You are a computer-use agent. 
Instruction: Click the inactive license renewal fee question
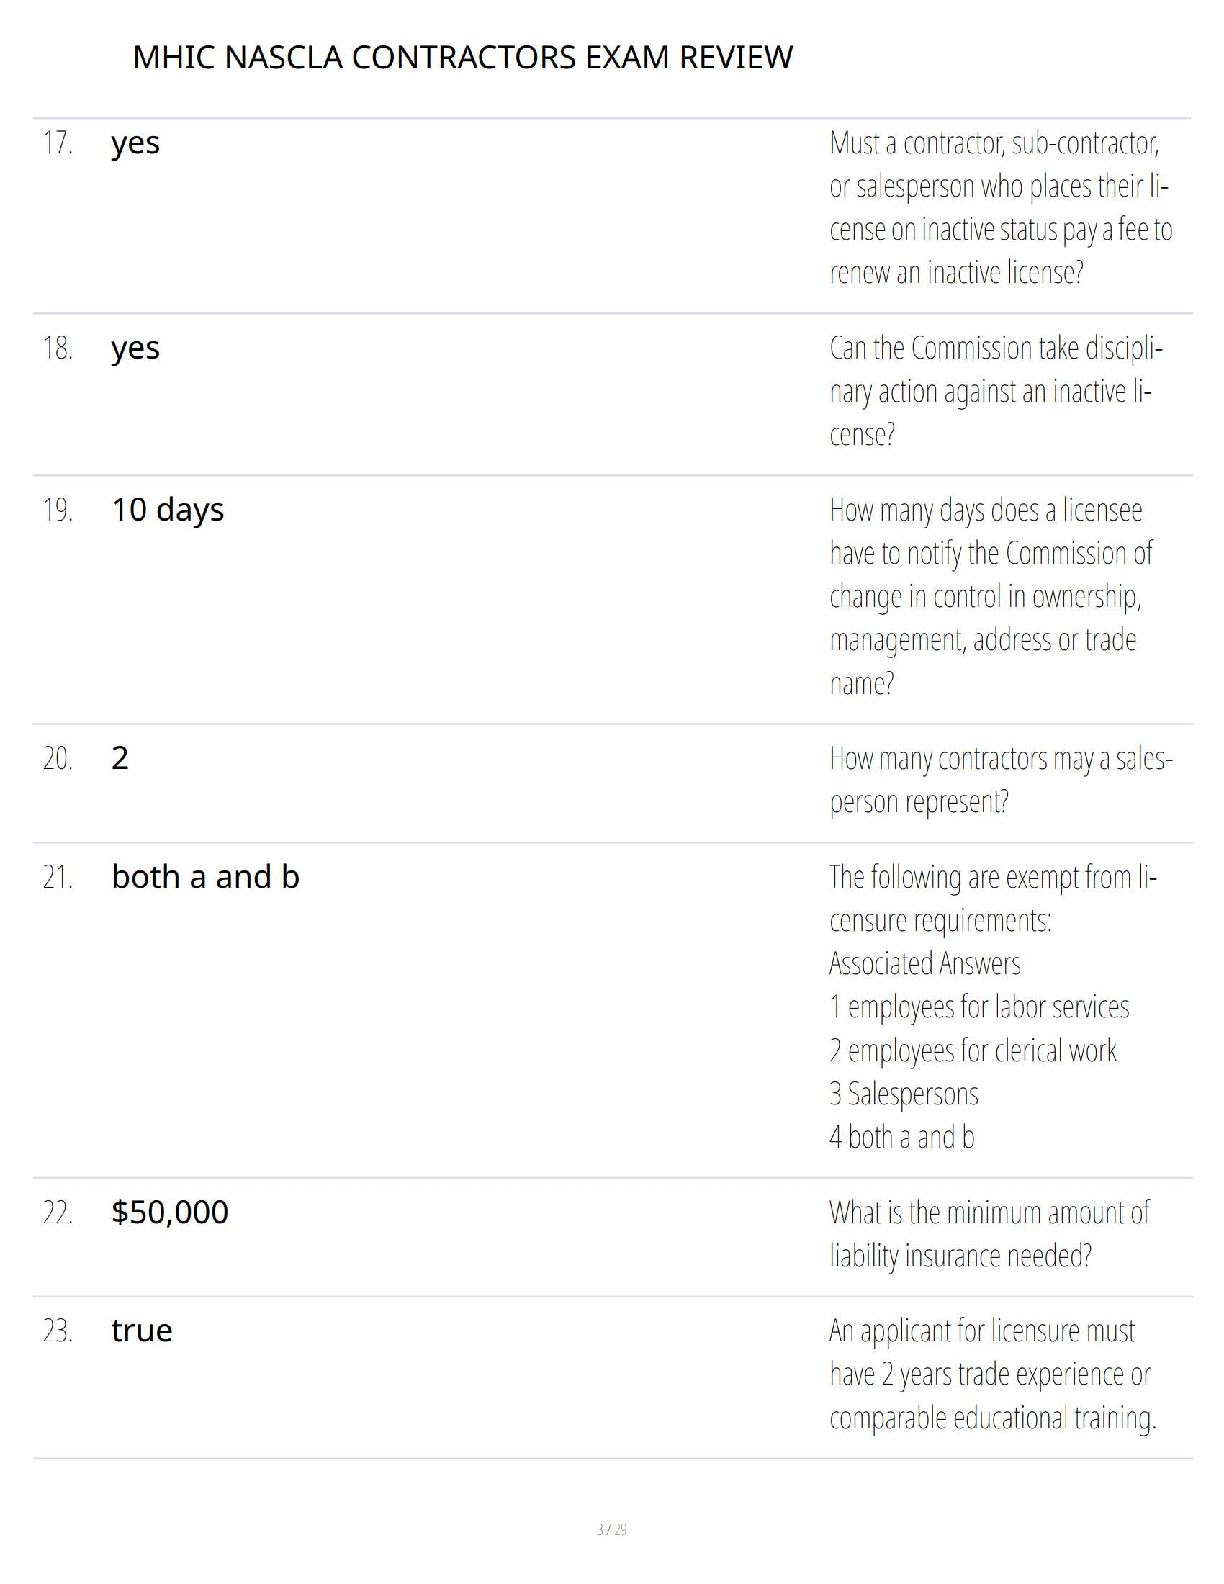click(x=1000, y=208)
